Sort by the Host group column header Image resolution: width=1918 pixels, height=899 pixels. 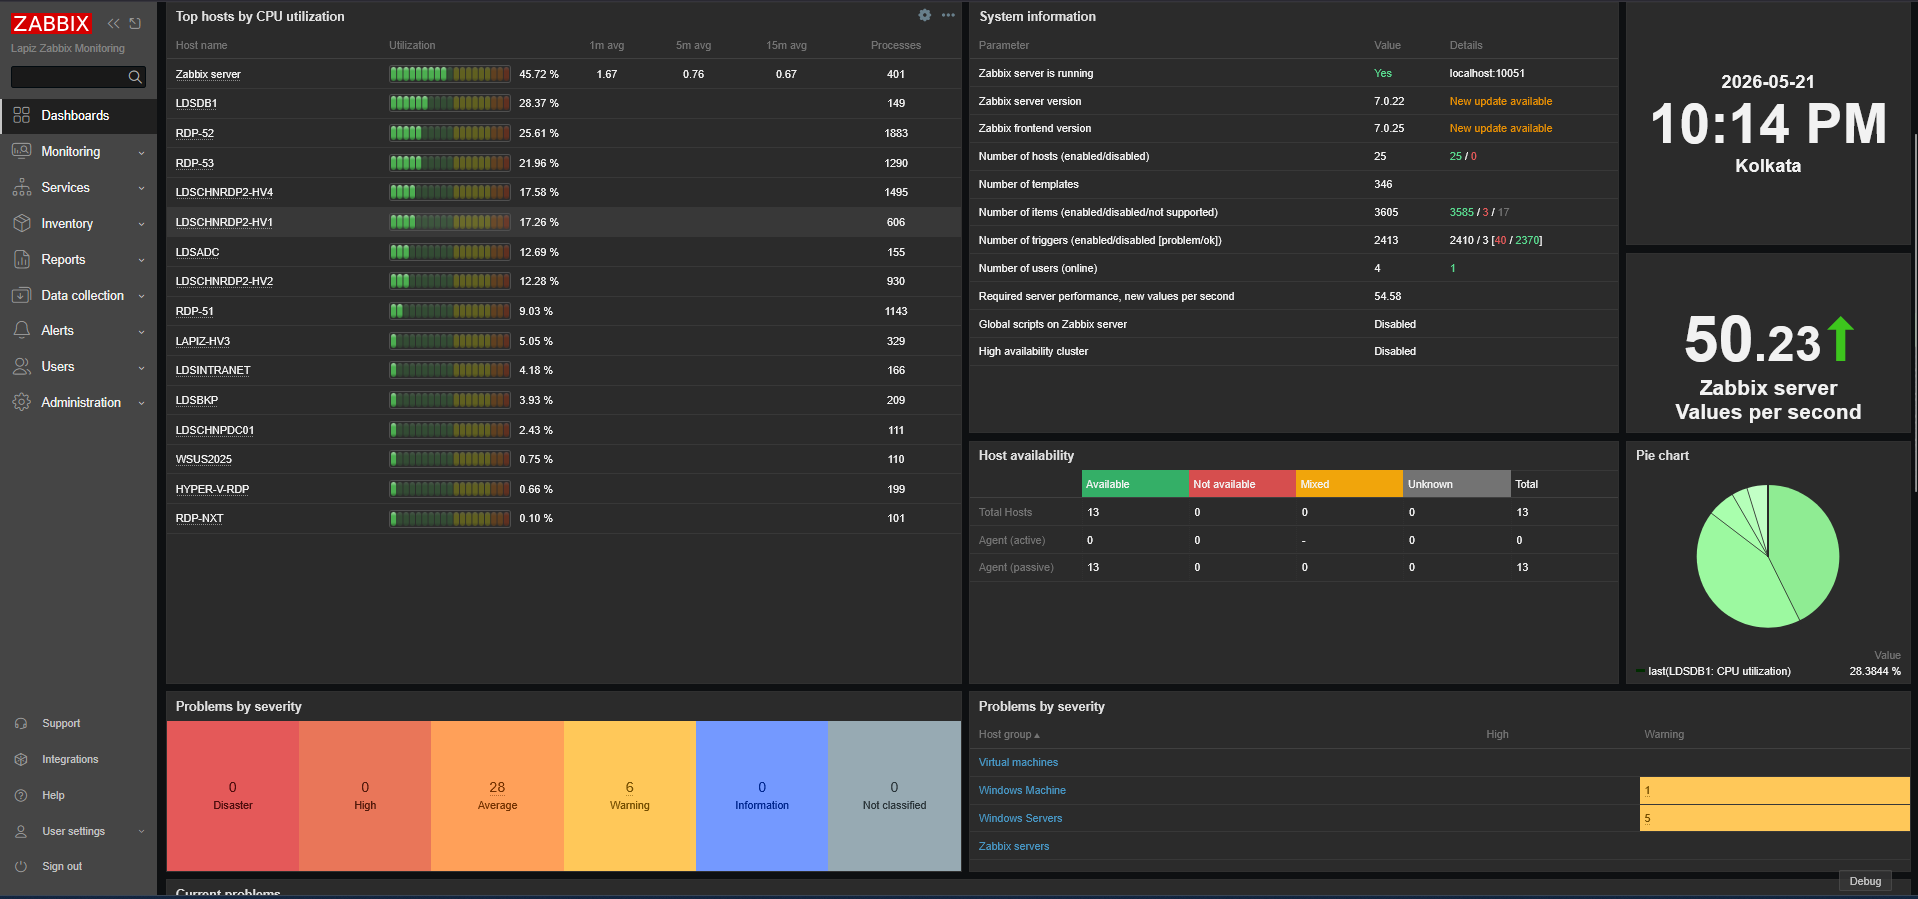pos(1009,734)
